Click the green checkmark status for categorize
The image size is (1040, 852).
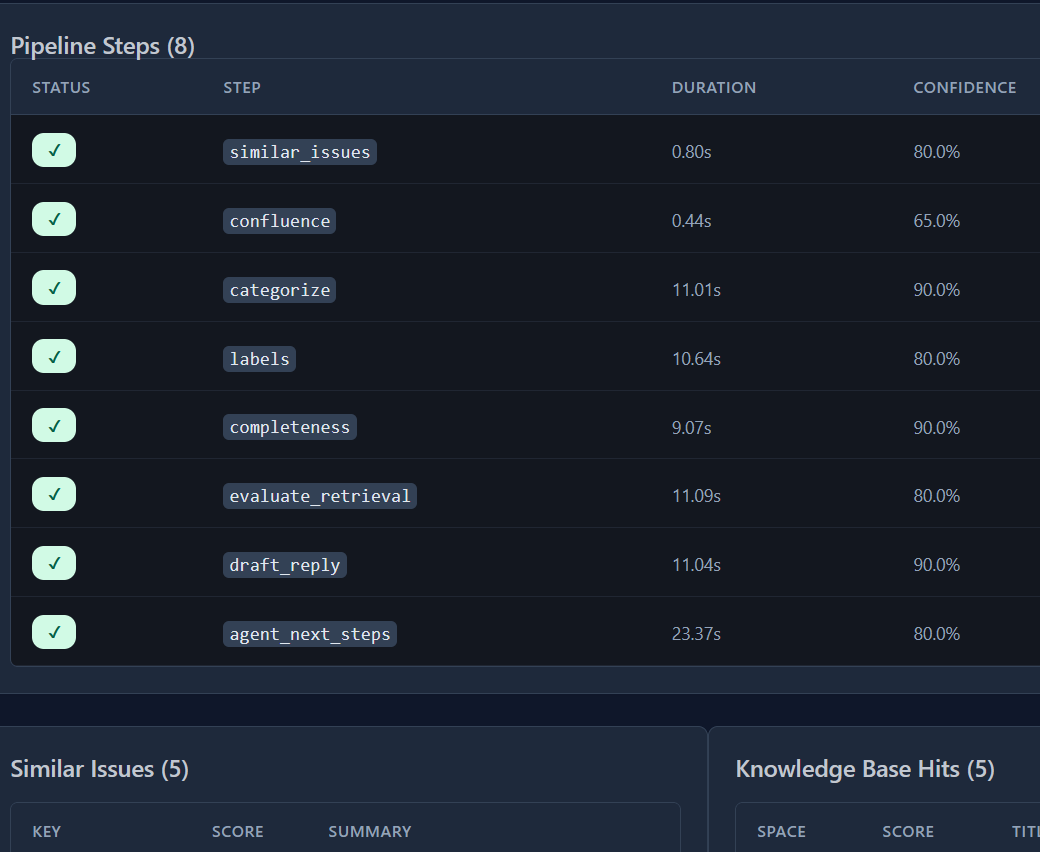54,288
